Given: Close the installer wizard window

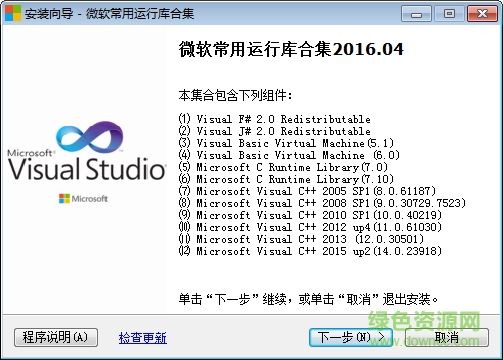Looking at the screenshot, I should (x=482, y=14).
